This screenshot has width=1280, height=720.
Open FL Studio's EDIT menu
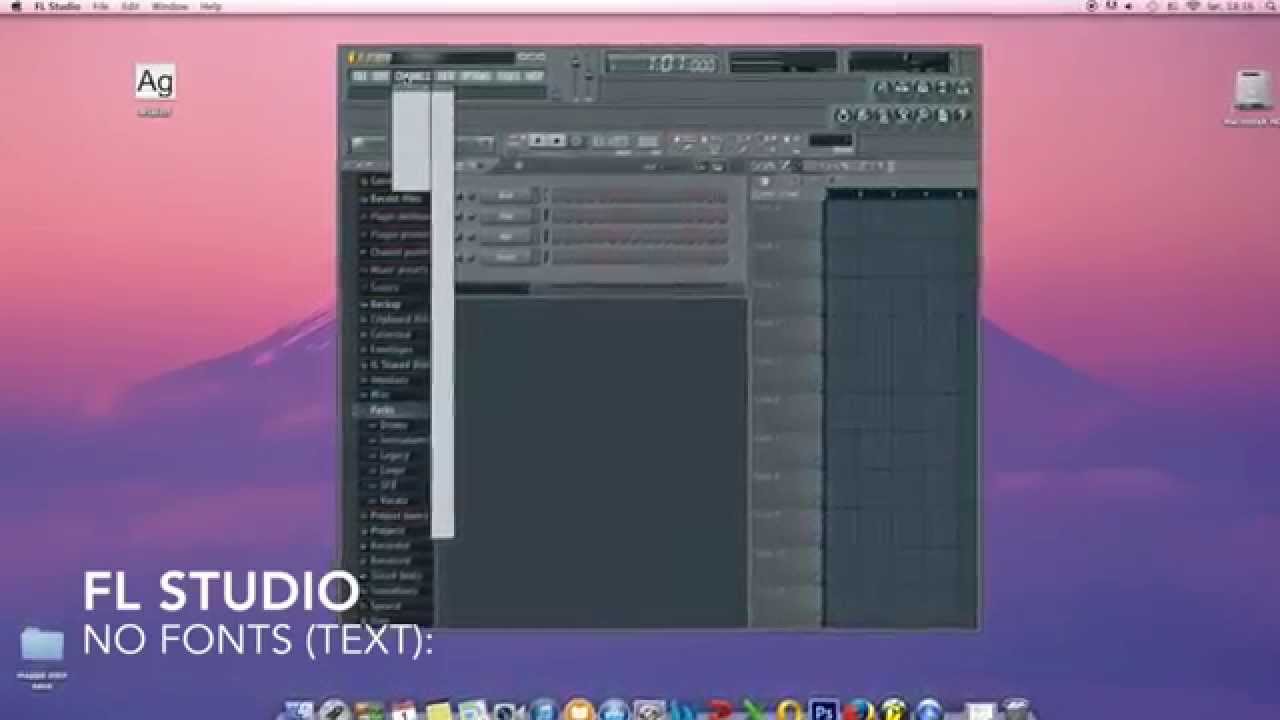379,76
